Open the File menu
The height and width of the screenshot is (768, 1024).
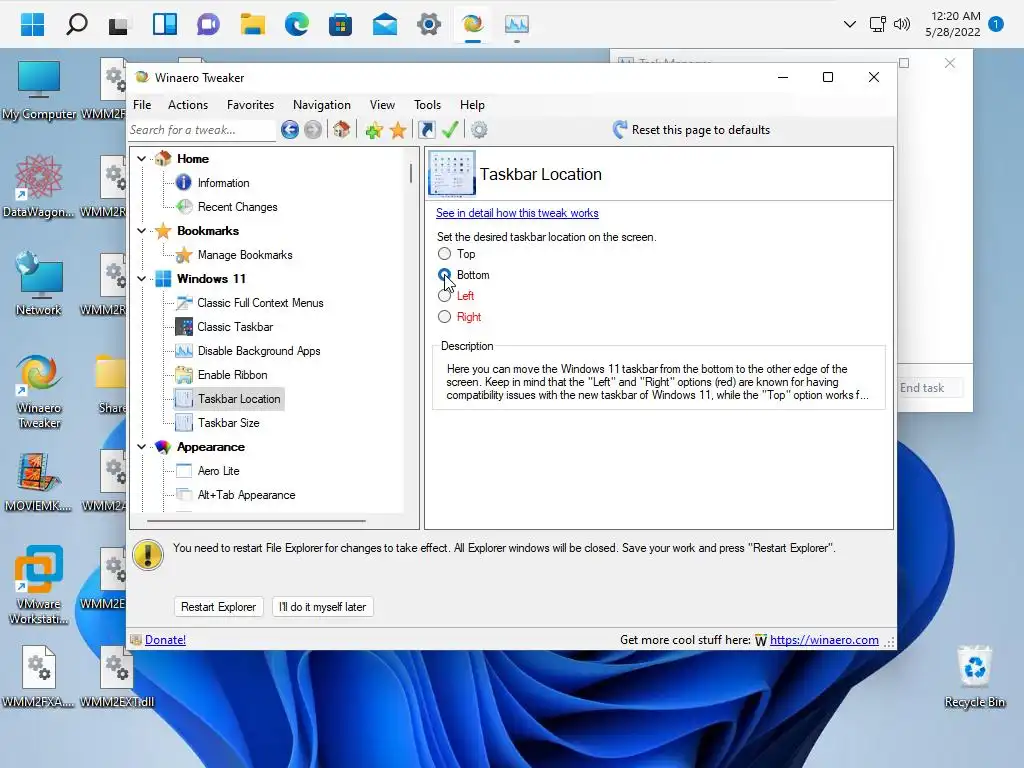pyautogui.click(x=142, y=104)
